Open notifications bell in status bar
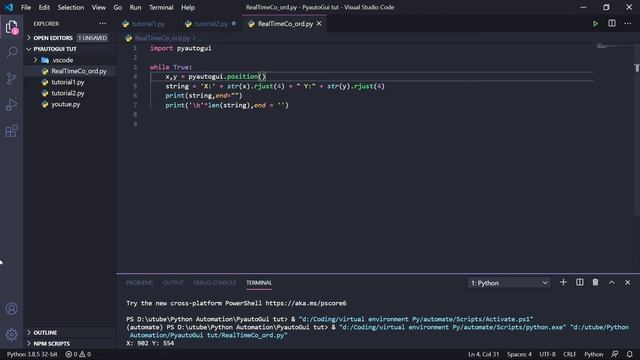 tap(630, 354)
